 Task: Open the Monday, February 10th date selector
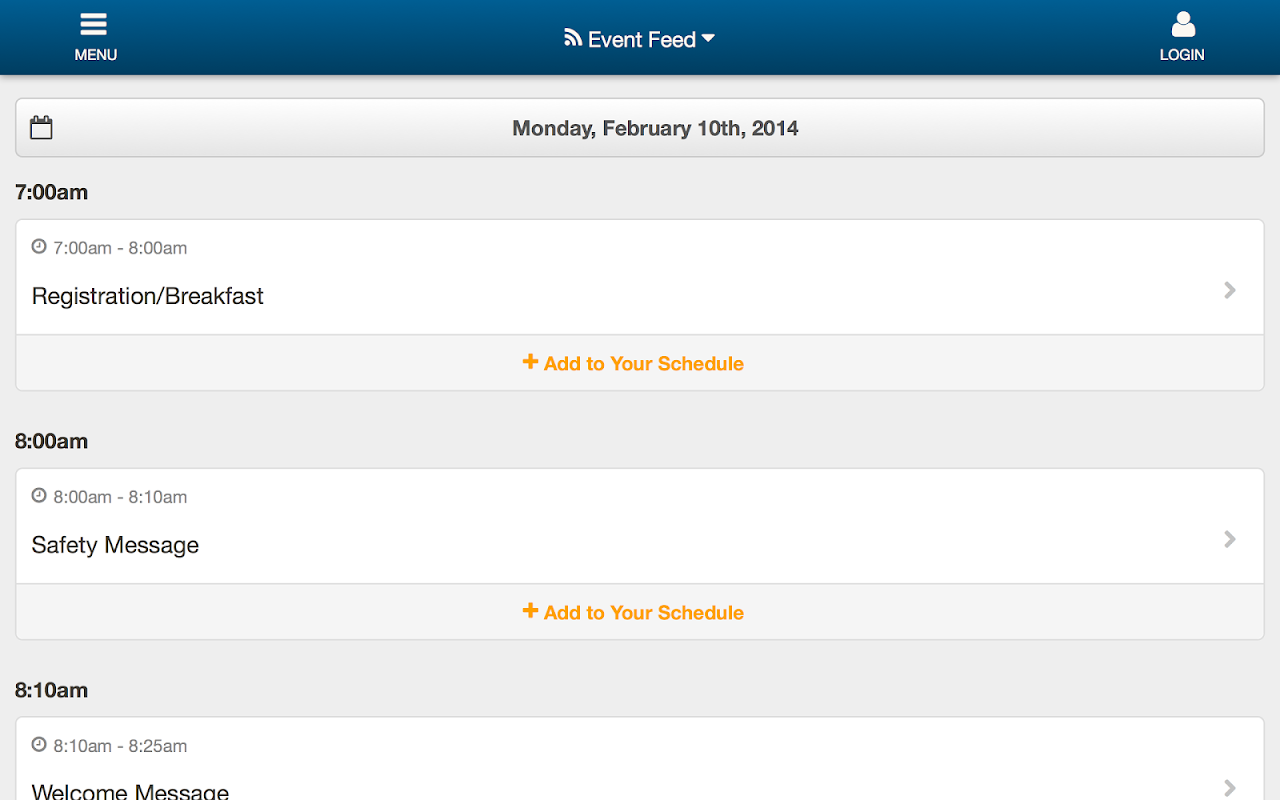pyautogui.click(x=655, y=128)
